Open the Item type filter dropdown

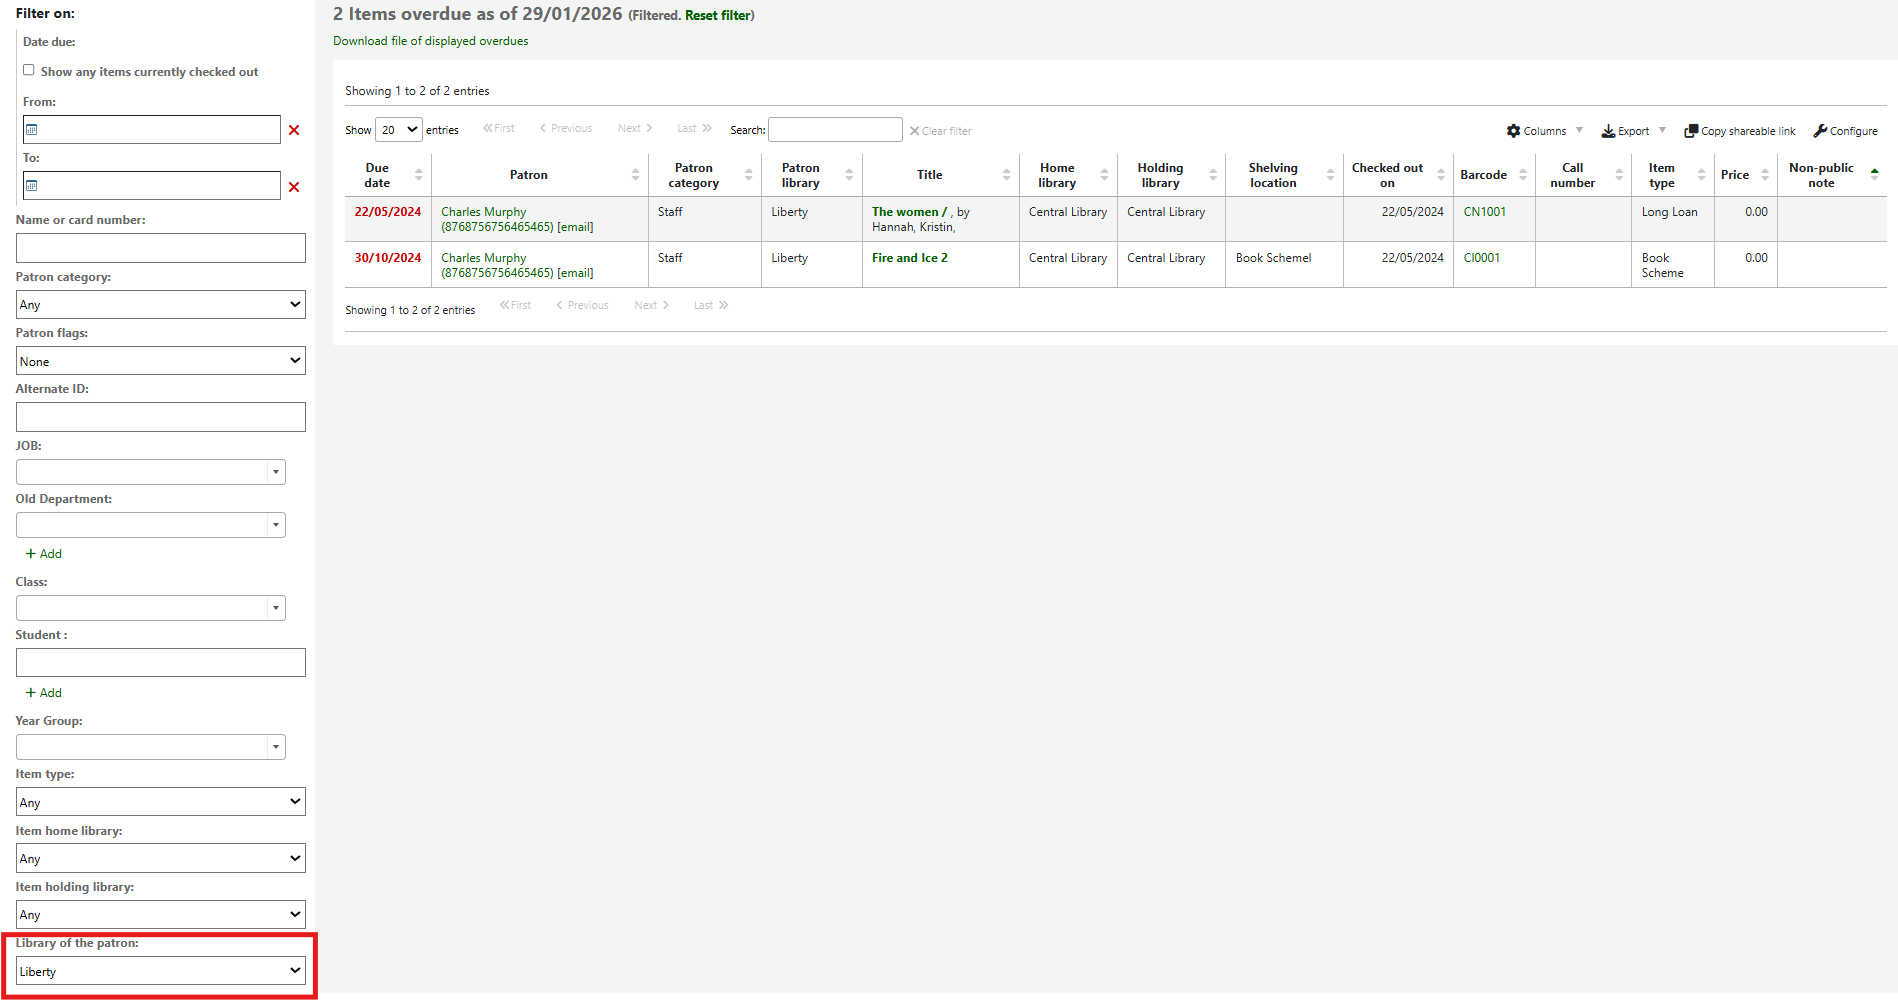pyautogui.click(x=161, y=802)
